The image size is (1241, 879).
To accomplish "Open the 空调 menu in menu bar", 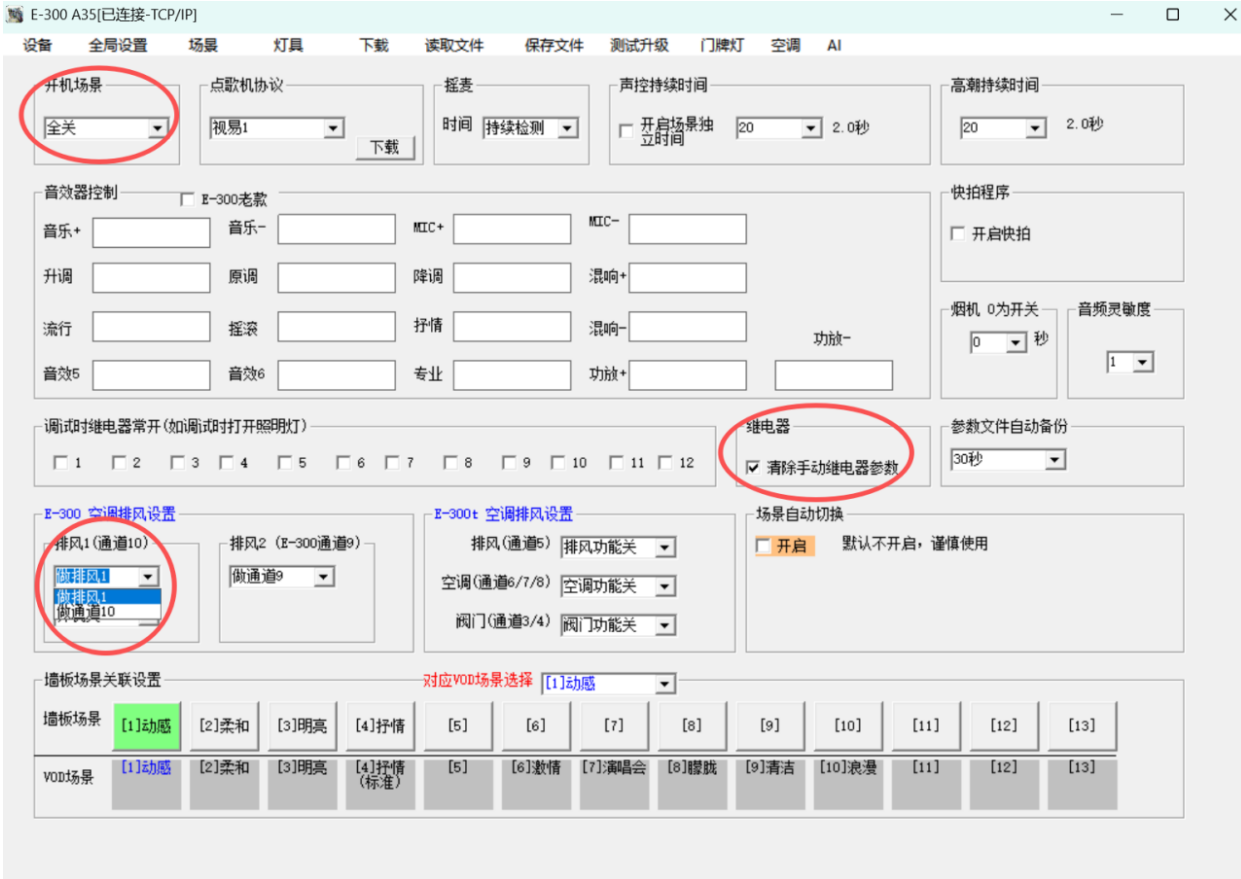I will tap(785, 45).
